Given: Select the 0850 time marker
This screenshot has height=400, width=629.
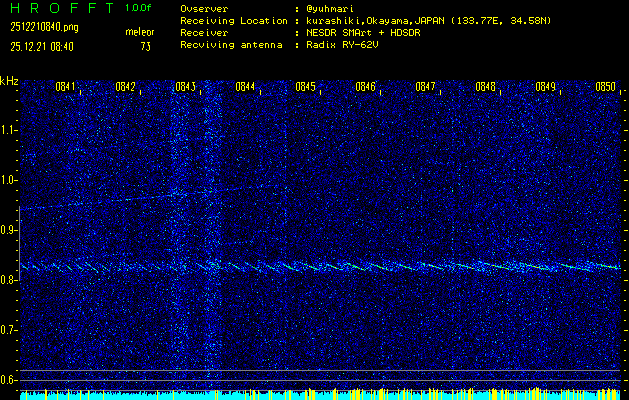Looking at the screenshot, I should 605,87.
